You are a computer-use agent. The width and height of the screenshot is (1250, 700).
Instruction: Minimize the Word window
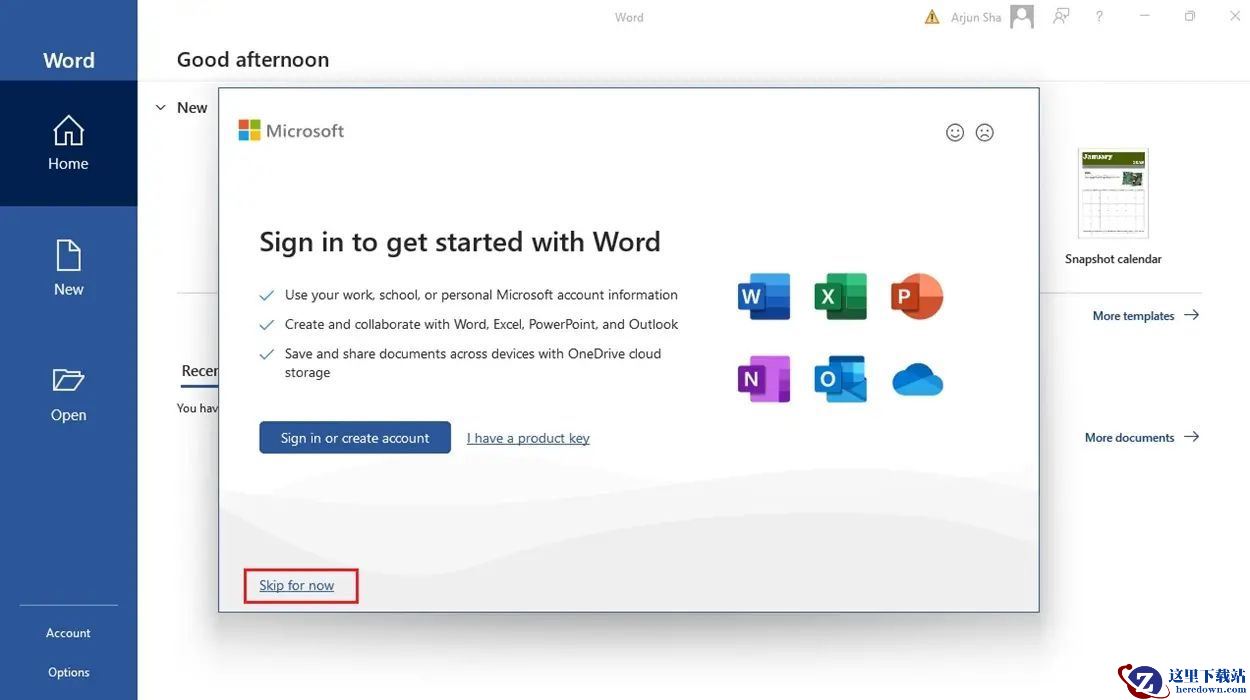click(x=1145, y=16)
